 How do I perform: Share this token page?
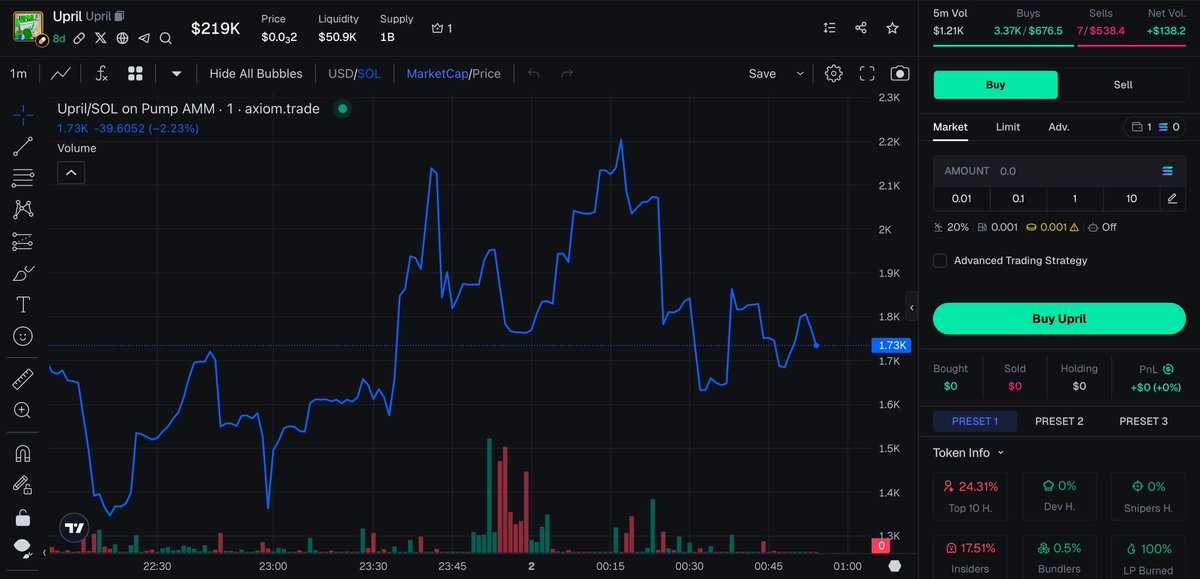point(861,28)
